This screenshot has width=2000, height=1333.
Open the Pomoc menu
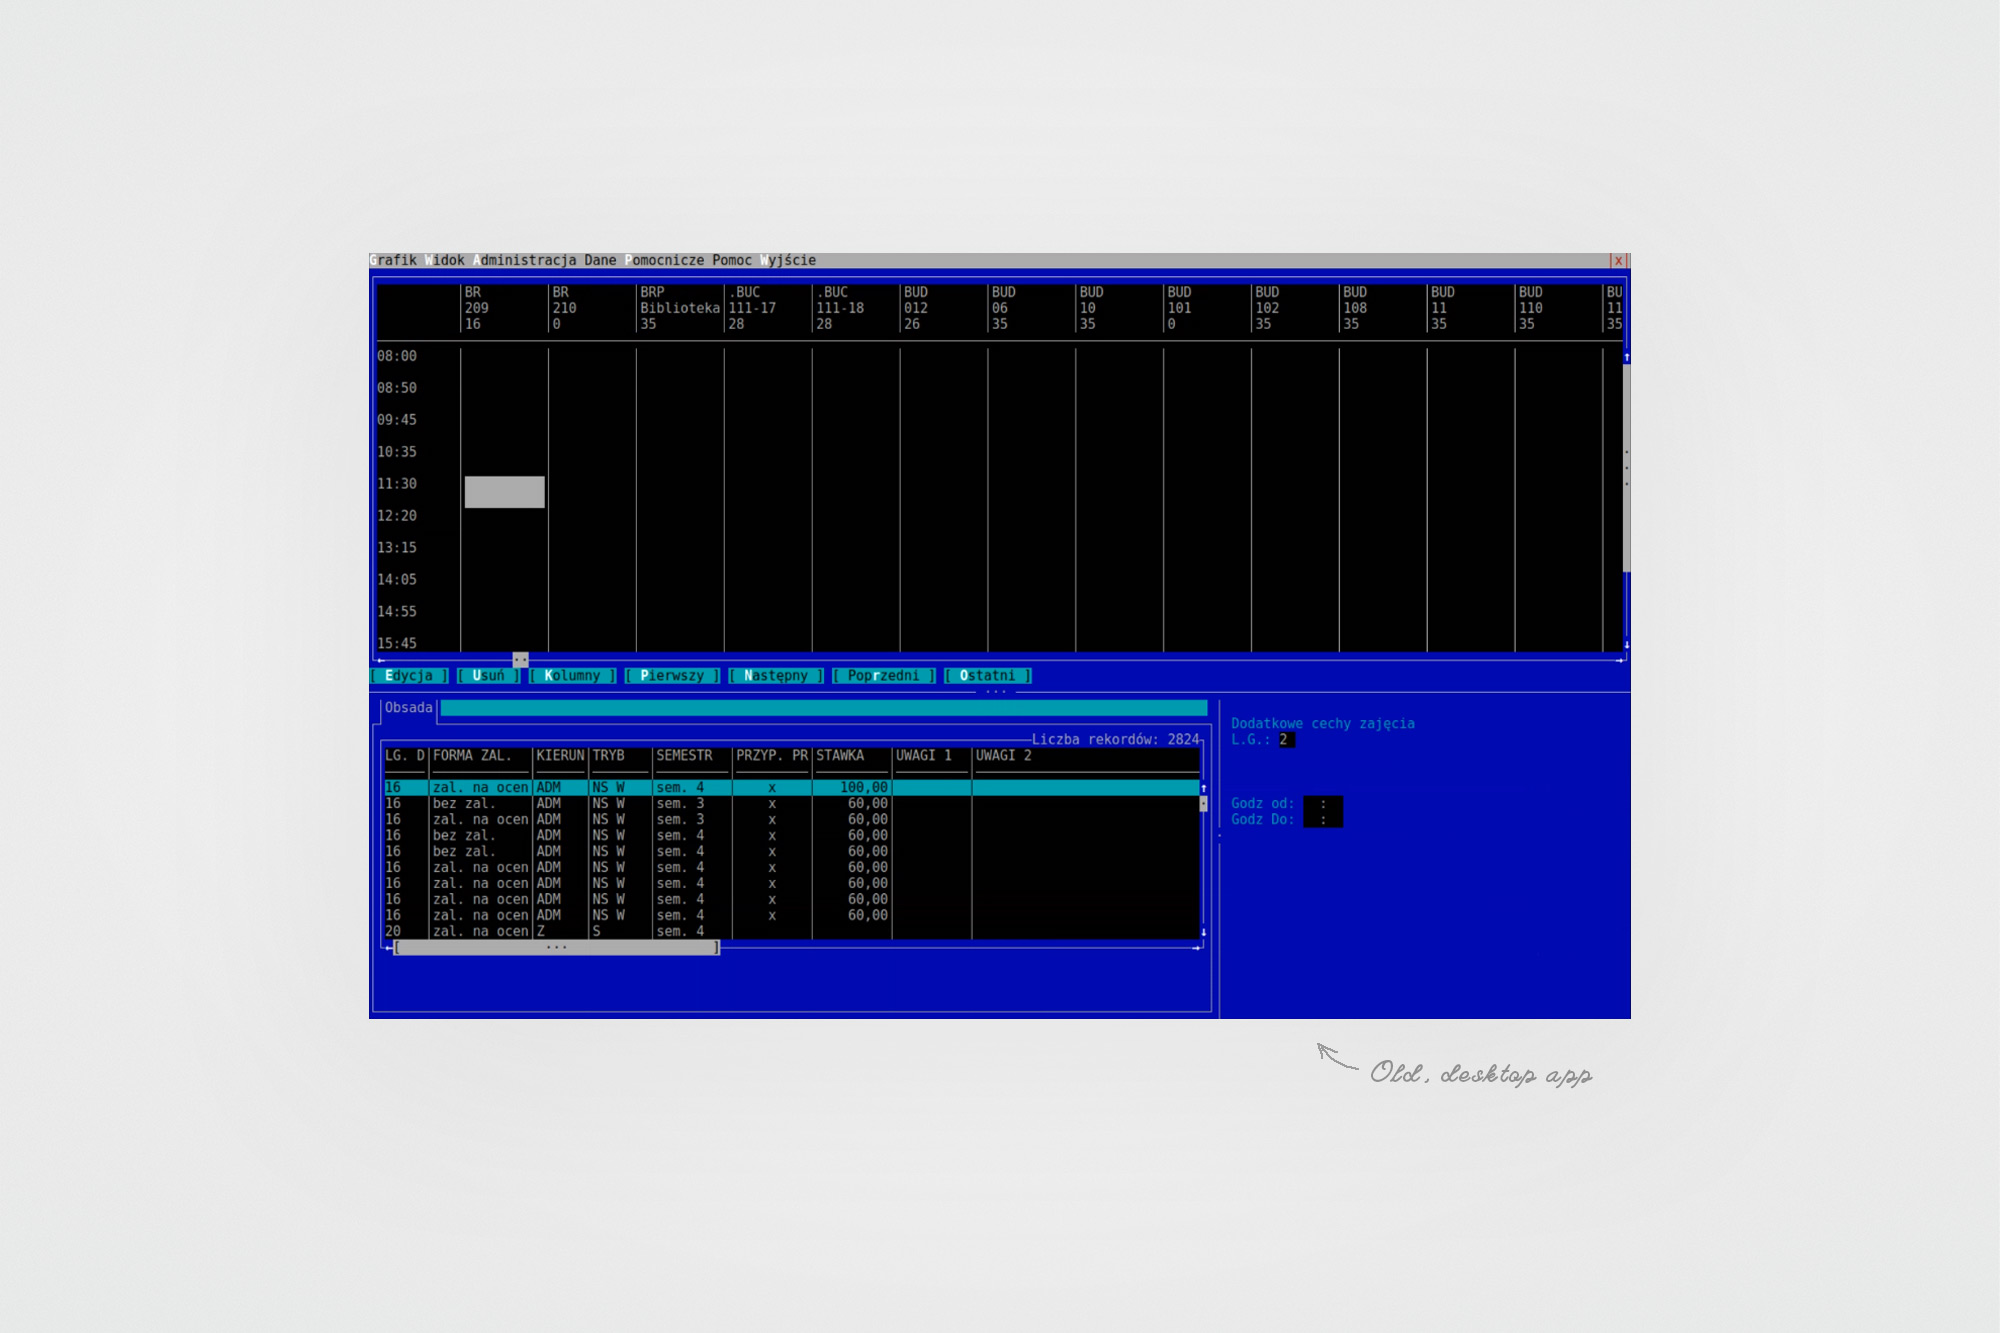click(731, 260)
